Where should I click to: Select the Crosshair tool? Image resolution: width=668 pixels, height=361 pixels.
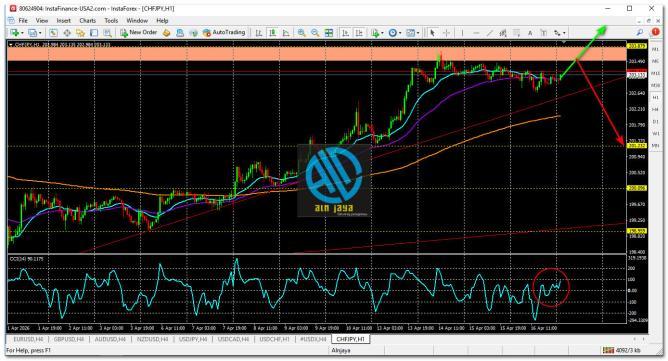pos(446,33)
